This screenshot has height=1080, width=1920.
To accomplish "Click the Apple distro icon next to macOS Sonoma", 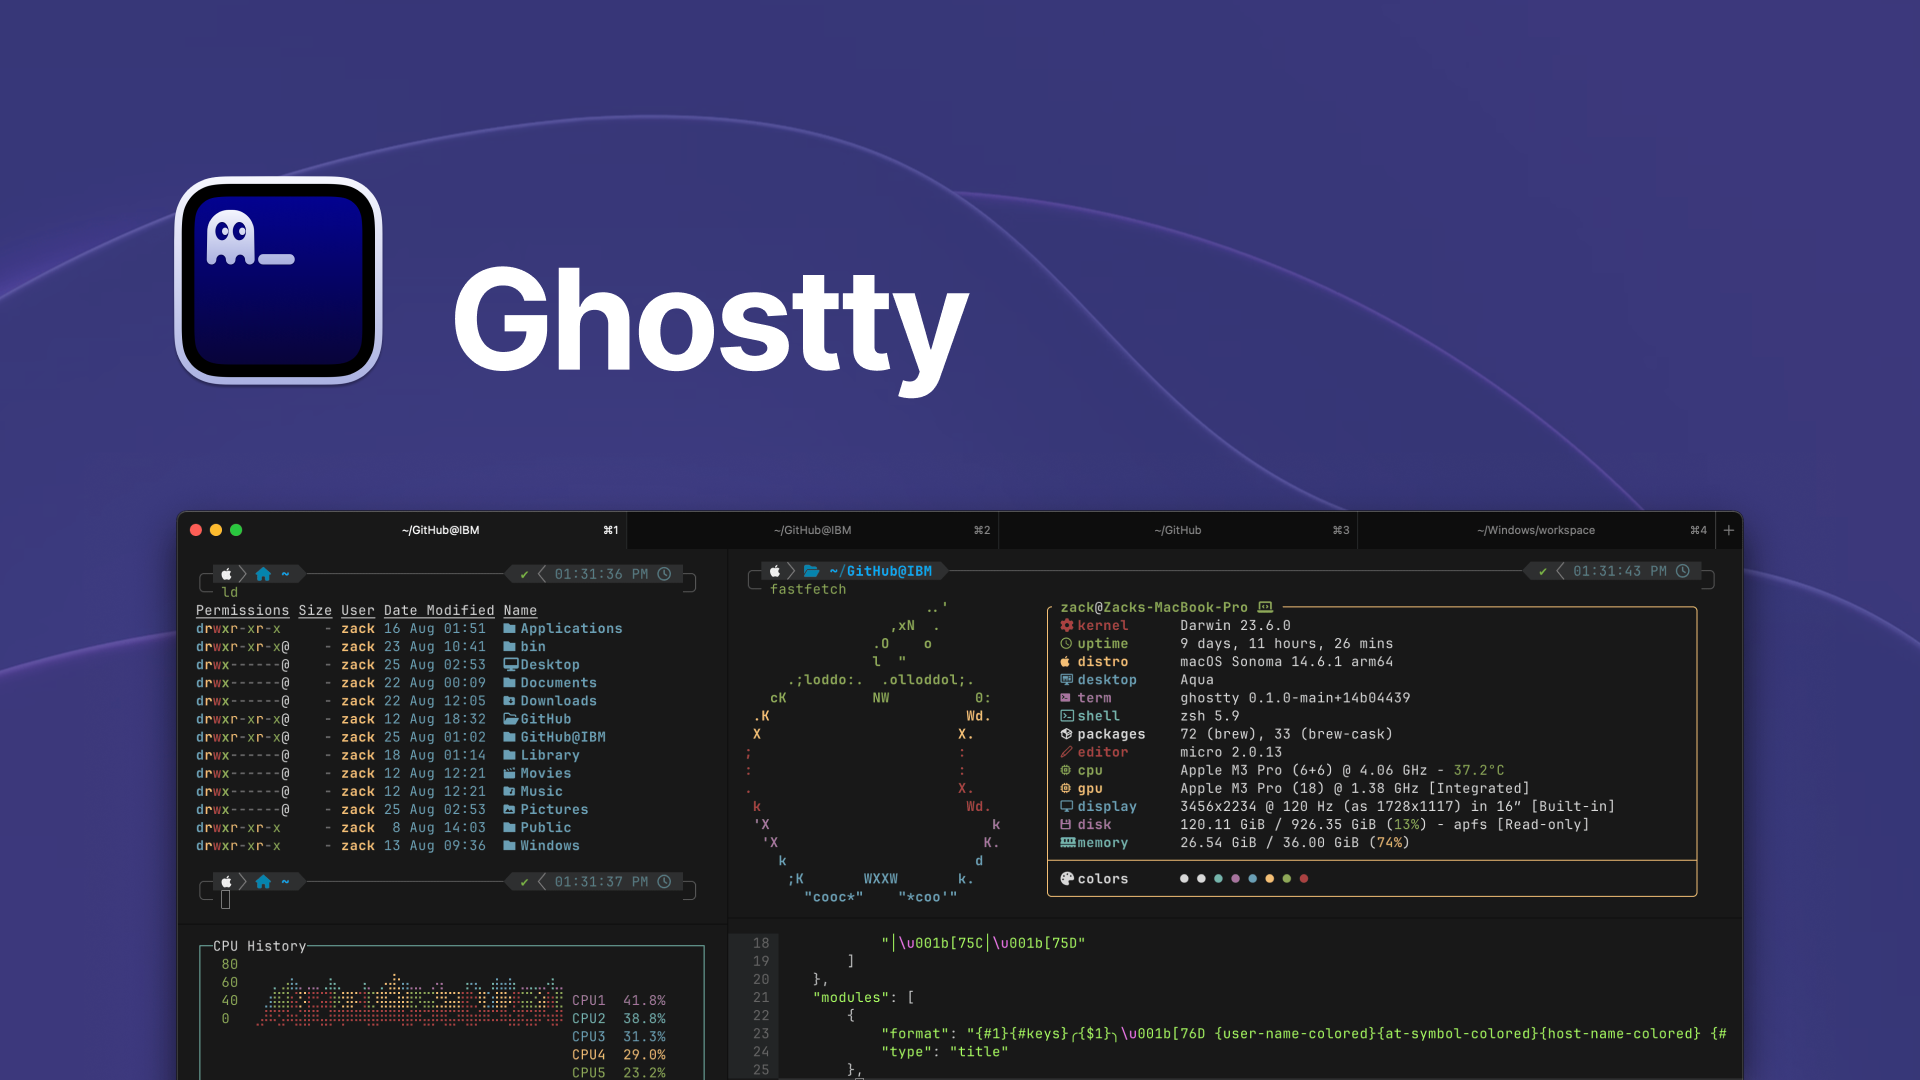I will point(1064,661).
